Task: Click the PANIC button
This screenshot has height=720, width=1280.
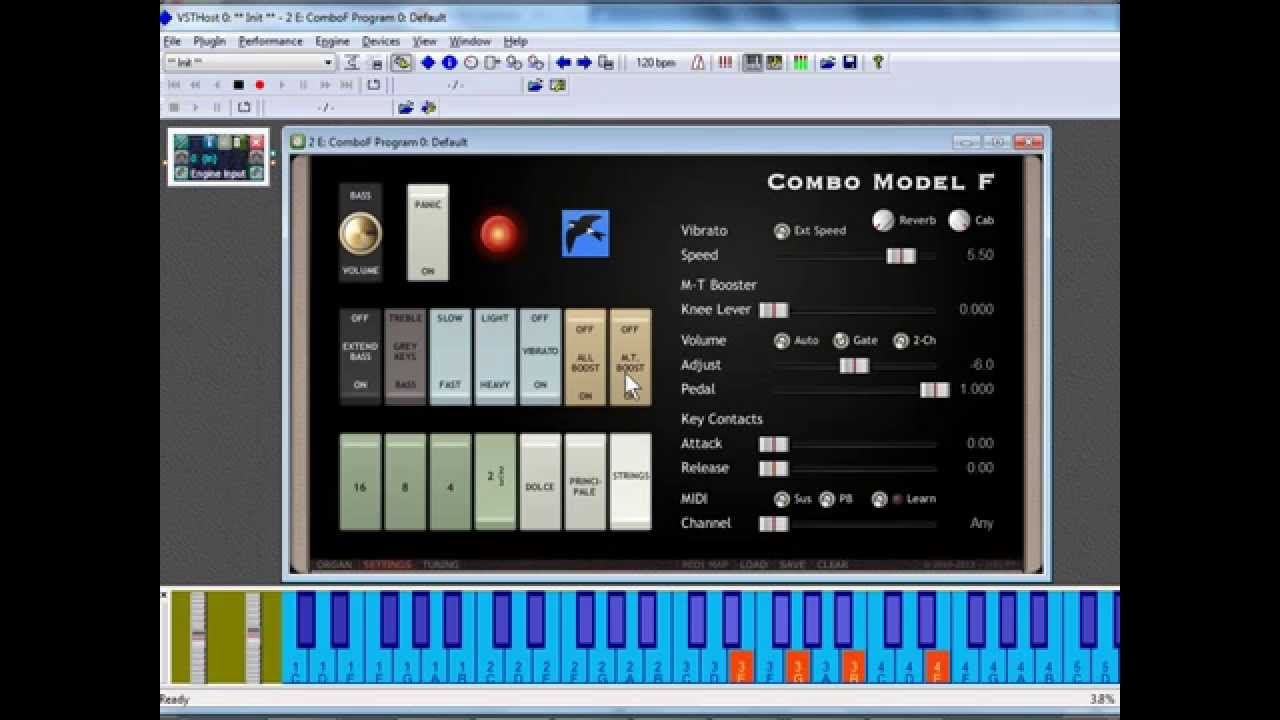Action: (428, 233)
